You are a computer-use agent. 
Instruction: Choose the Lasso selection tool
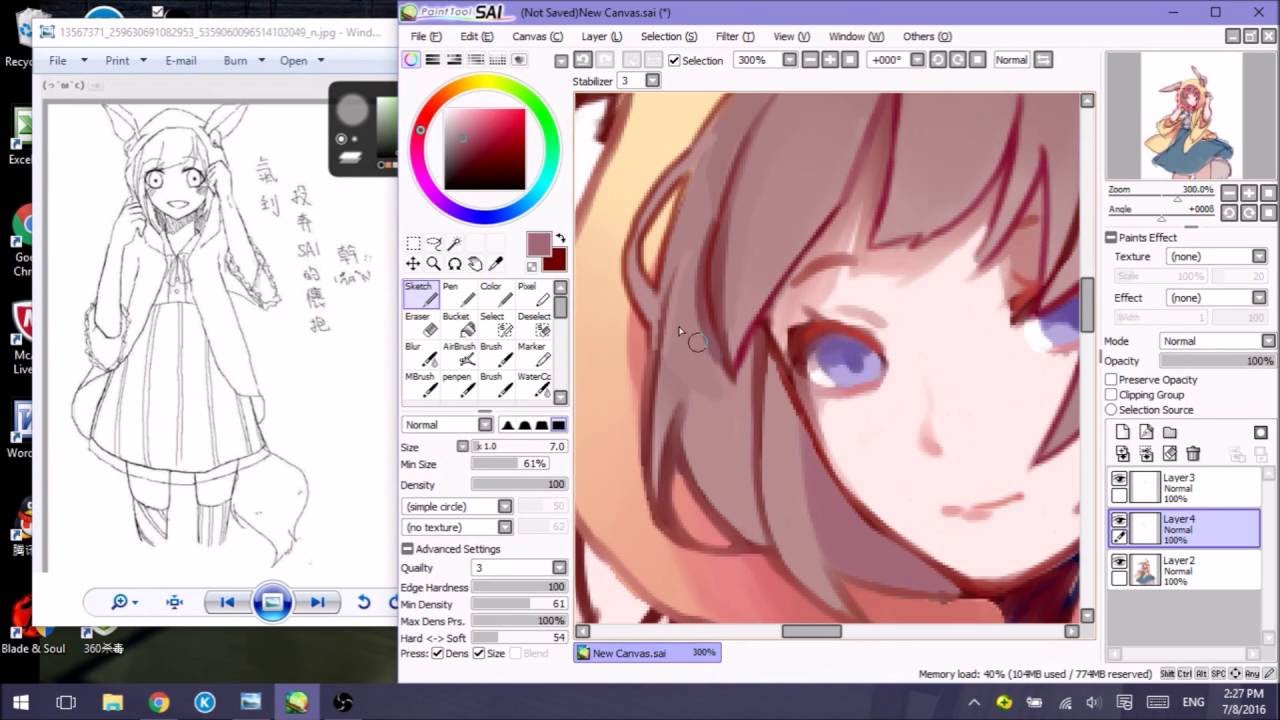pos(434,243)
